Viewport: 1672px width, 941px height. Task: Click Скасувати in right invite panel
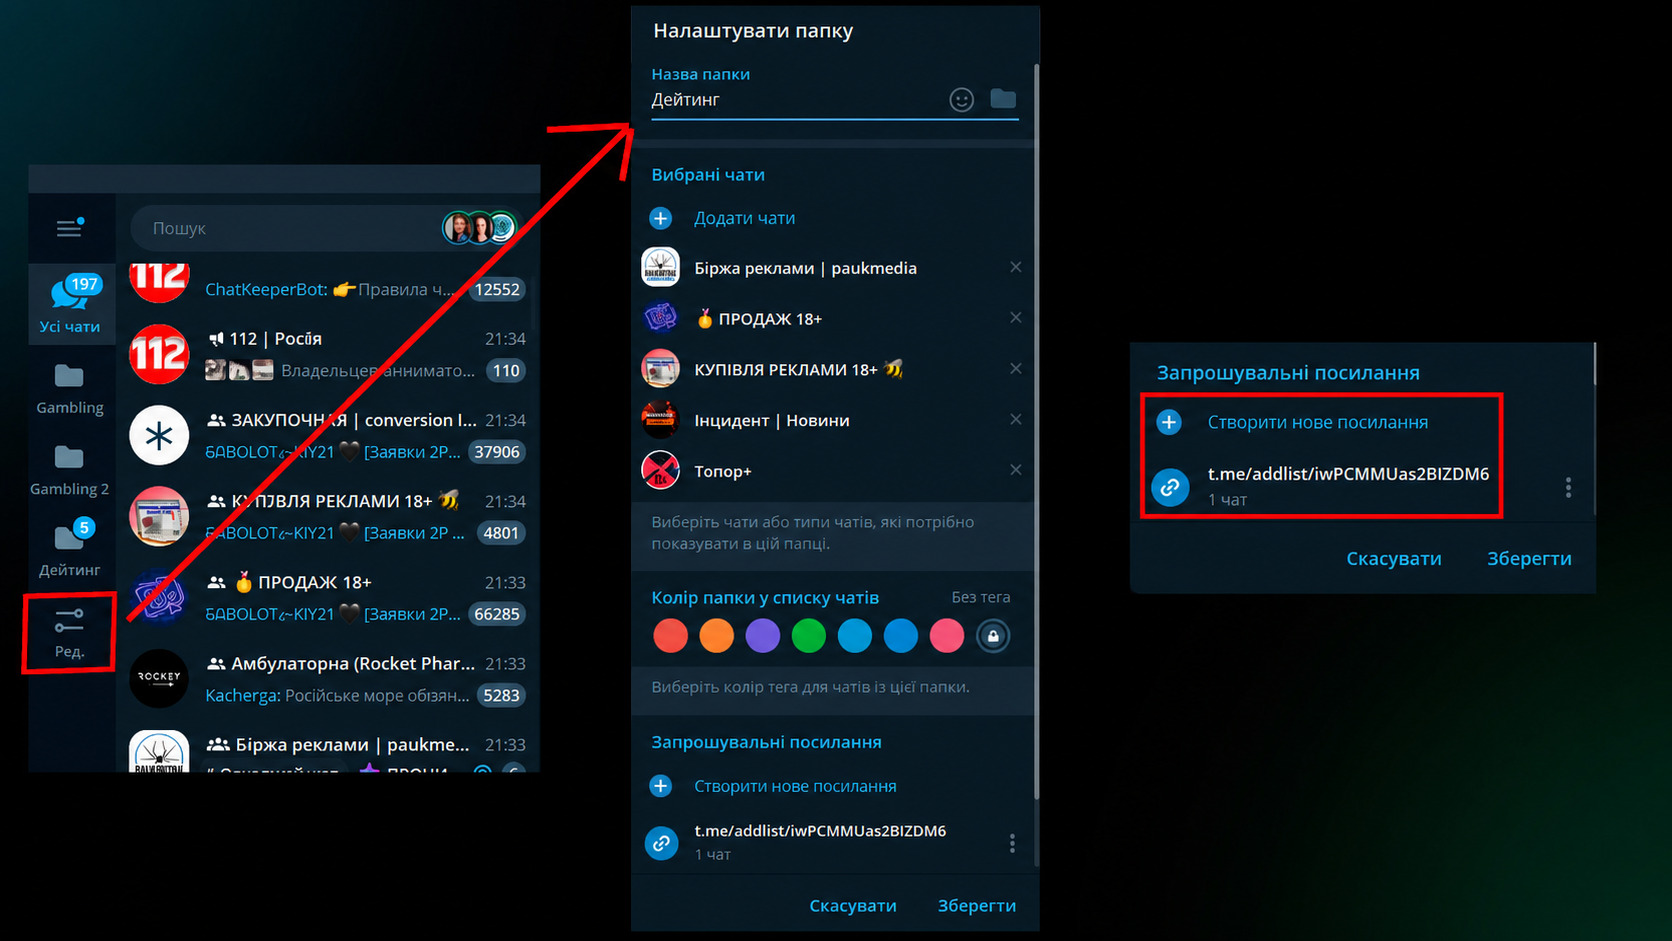click(x=1393, y=559)
